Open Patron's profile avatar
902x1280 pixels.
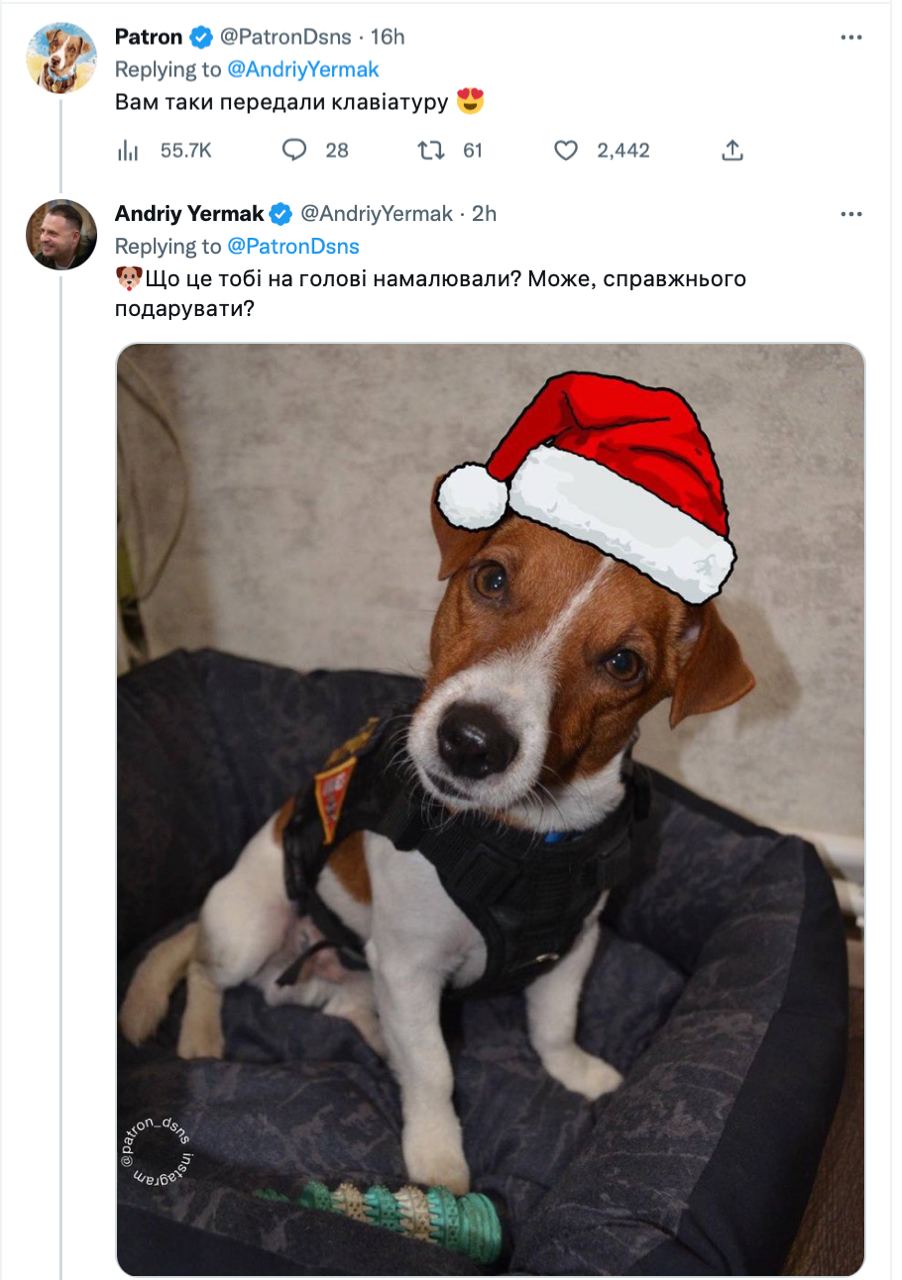click(61, 58)
